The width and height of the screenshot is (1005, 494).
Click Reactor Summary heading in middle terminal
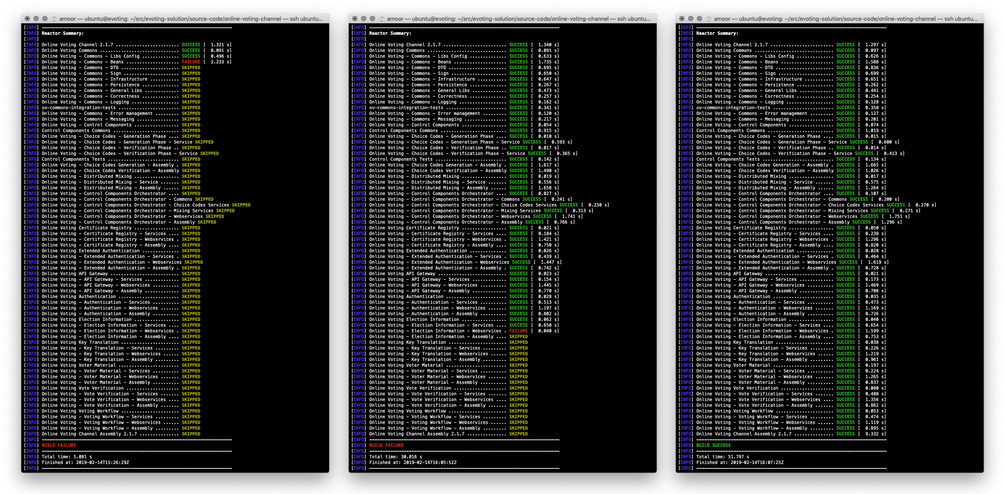pos(391,33)
